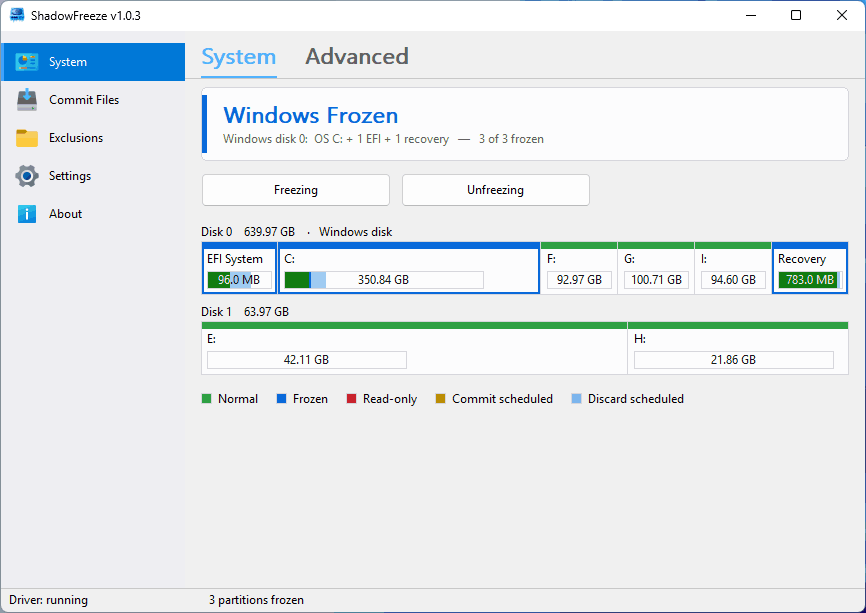Go to the Exclusions page
The height and width of the screenshot is (613, 866).
coord(93,138)
